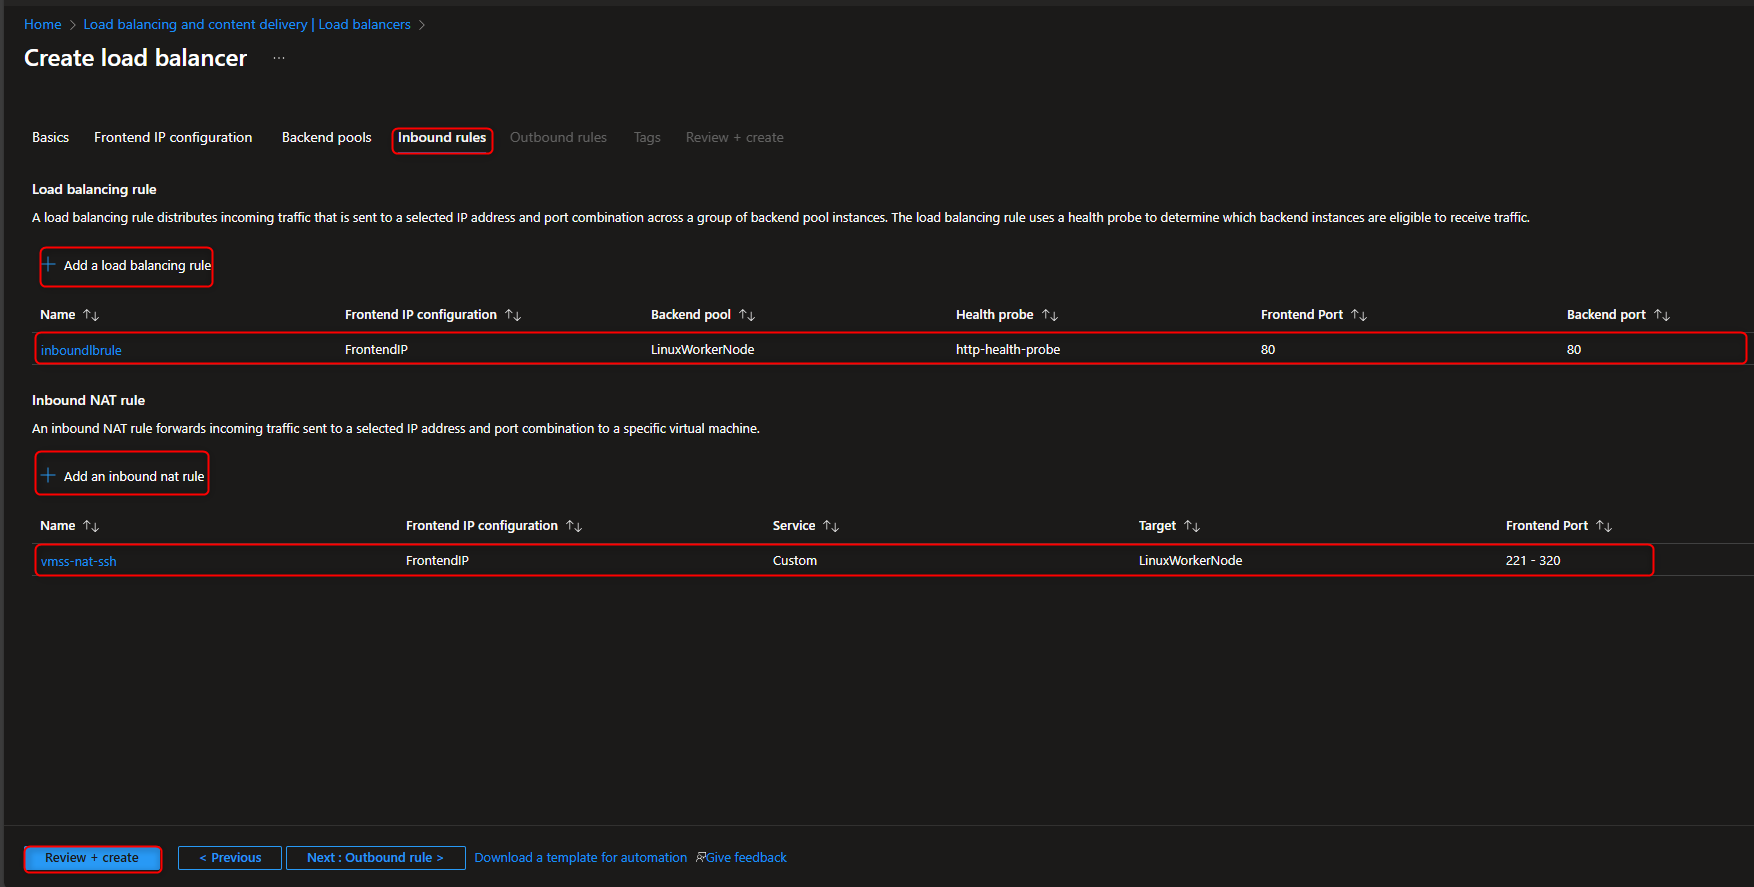The height and width of the screenshot is (887, 1754).
Task: Sort by Backend port arrows icon
Action: tap(1662, 315)
